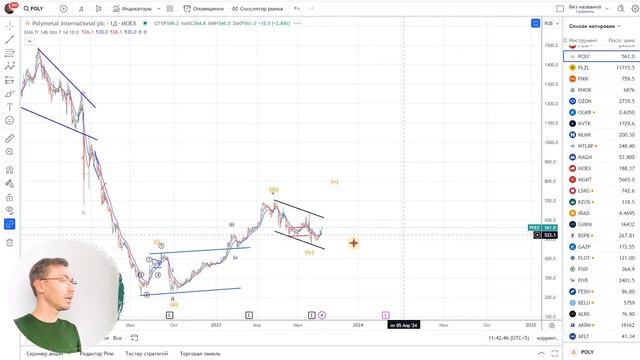Open the chart type candles selector

click(x=98, y=9)
